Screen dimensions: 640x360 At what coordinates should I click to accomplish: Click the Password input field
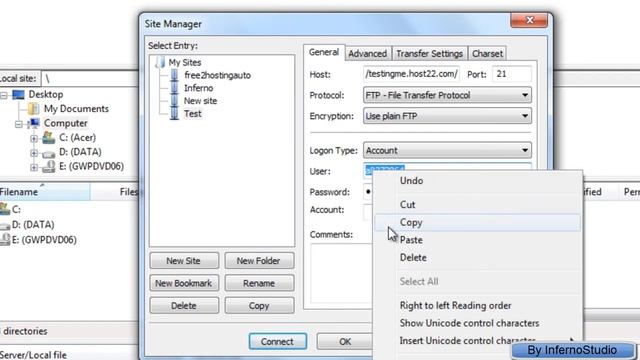point(368,192)
